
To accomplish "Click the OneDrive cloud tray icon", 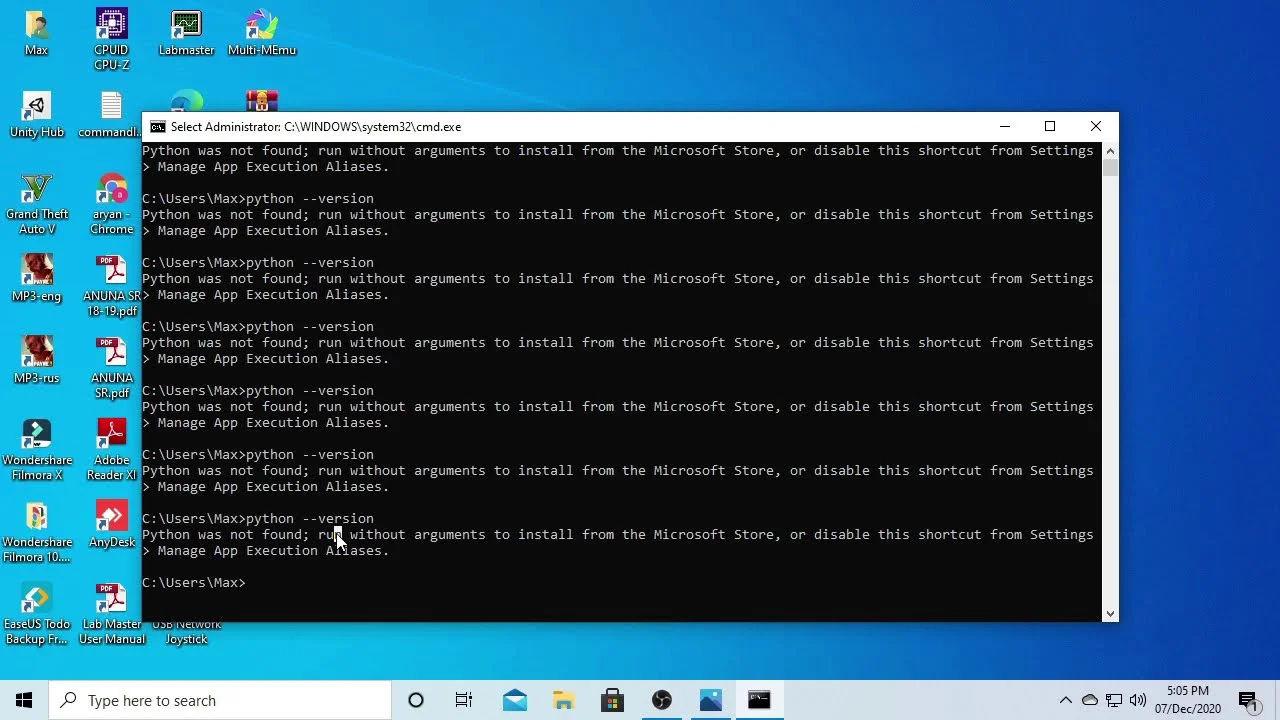I will (x=1090, y=700).
